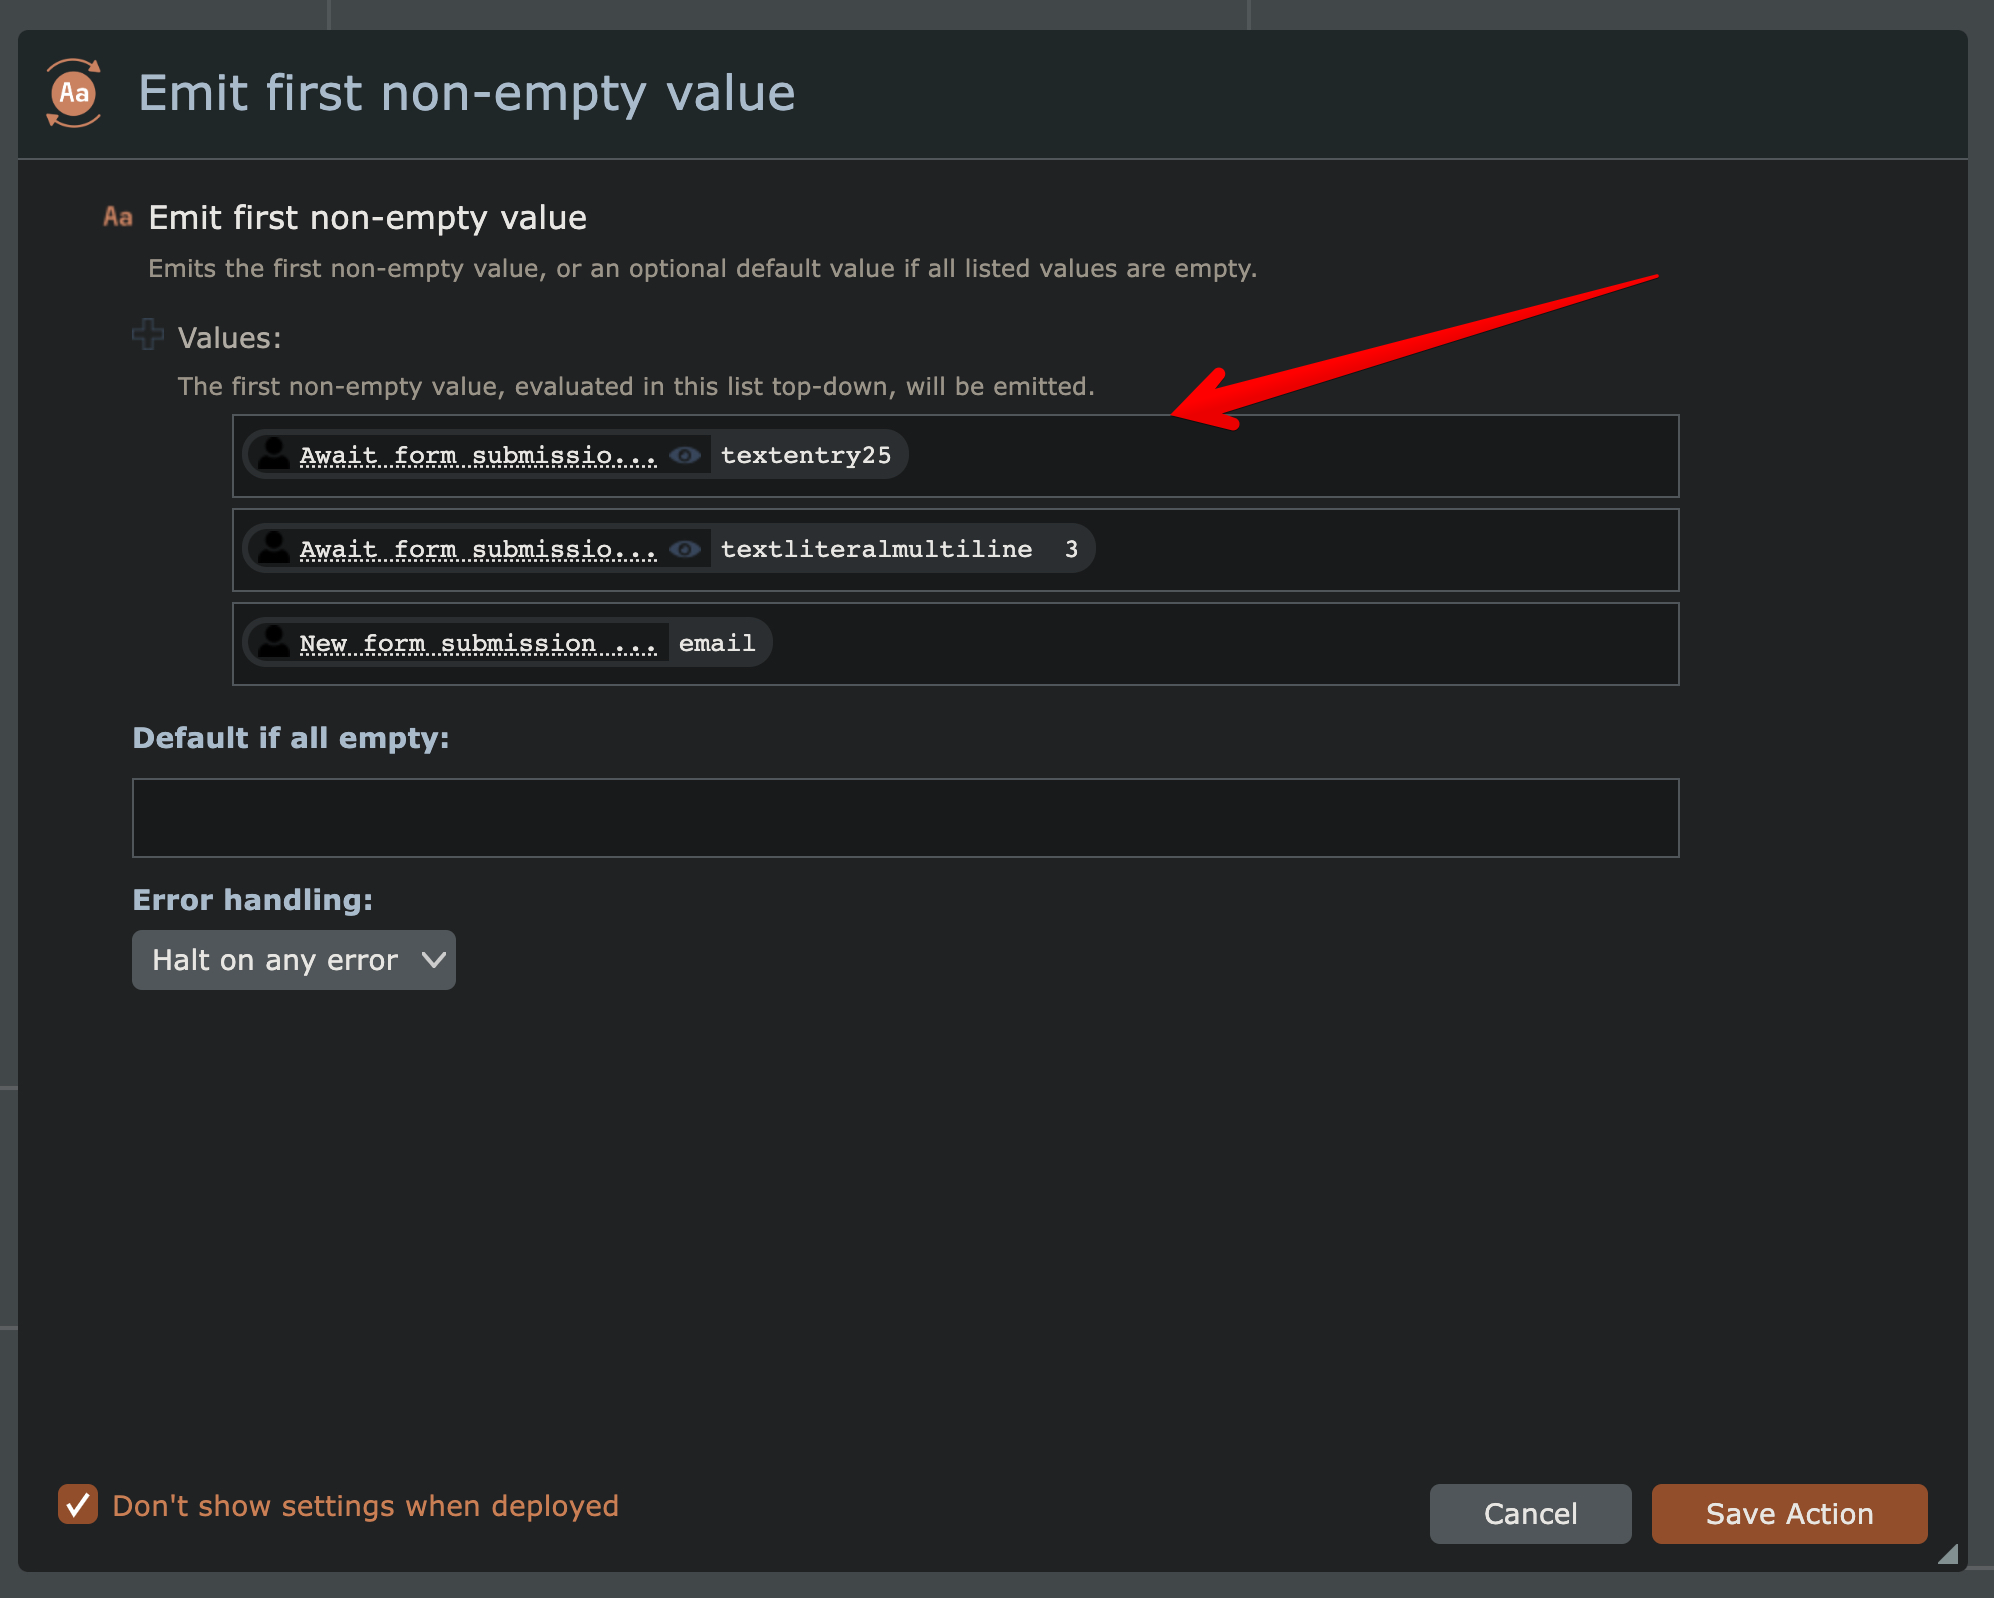Click the person icon in the textentry25 row
This screenshot has height=1598, width=1994.
pos(273,455)
